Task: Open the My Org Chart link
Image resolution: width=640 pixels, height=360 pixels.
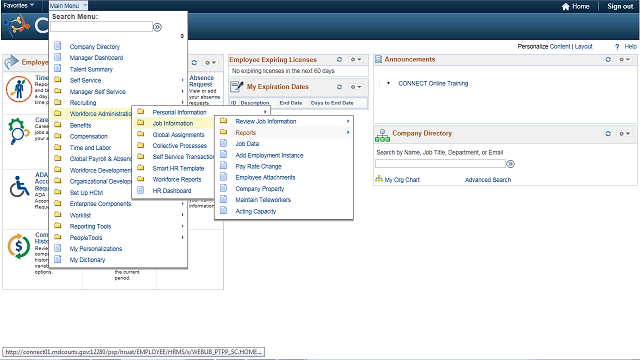Action: [402, 180]
